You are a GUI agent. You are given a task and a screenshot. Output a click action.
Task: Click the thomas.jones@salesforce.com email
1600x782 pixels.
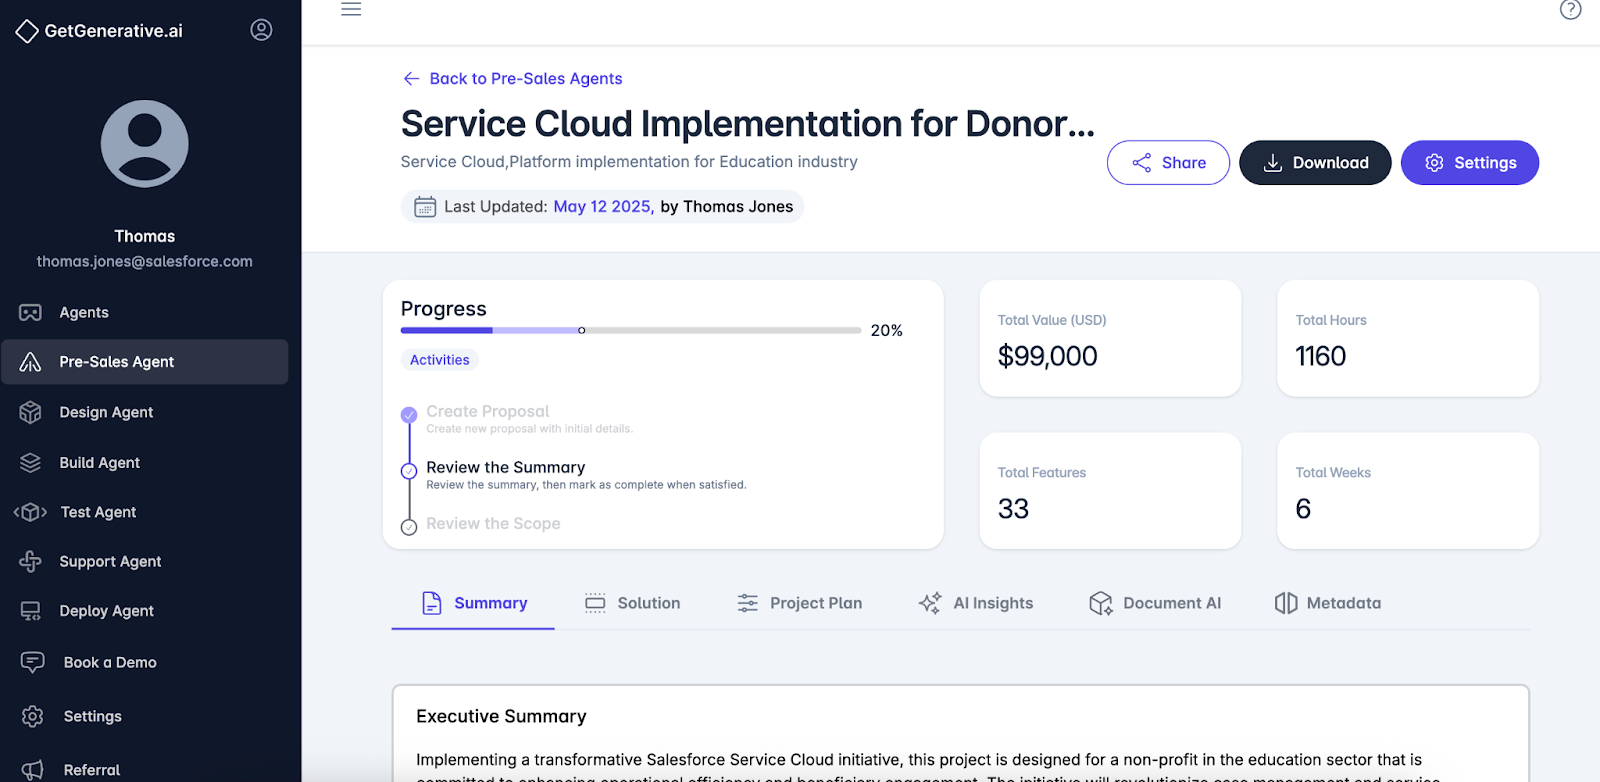(145, 261)
